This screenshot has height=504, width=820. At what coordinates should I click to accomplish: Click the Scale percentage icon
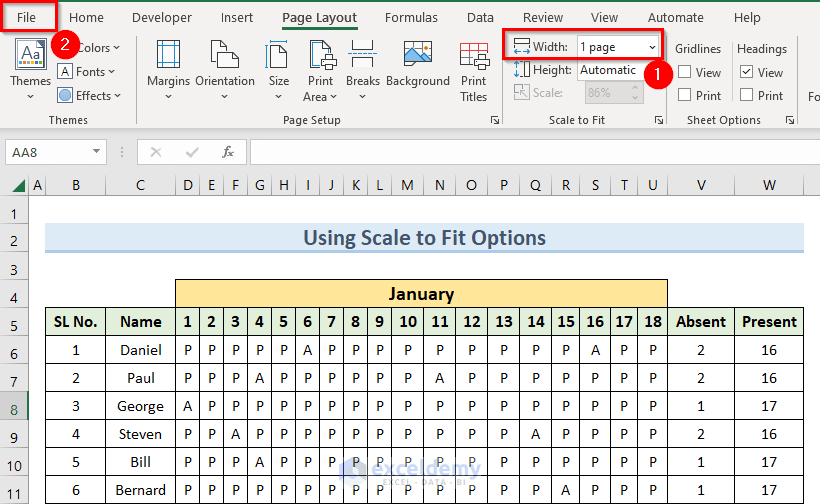point(521,93)
